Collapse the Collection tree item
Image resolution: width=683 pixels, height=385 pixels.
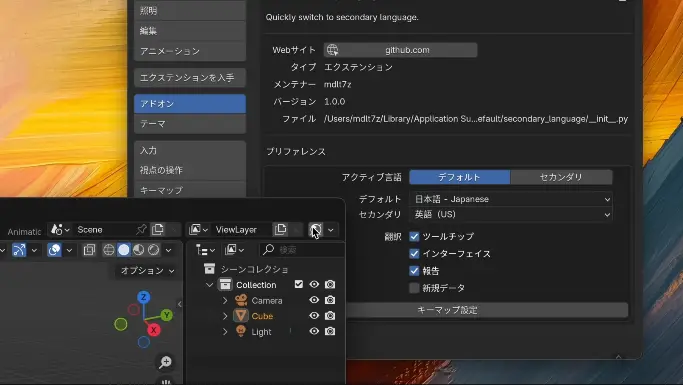pos(210,285)
